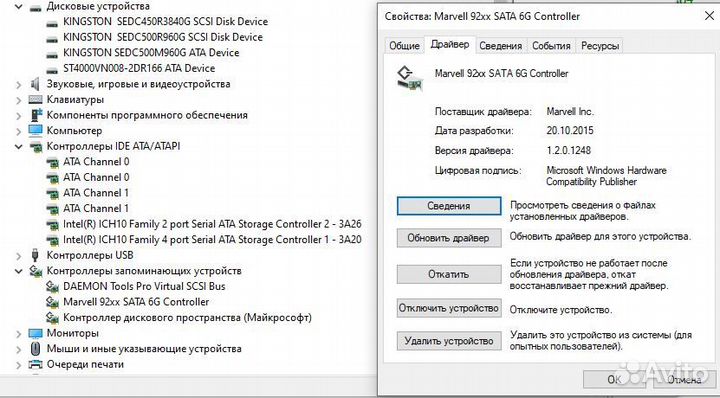
Task: Click the Контроллеры USB plug icon
Action: 35,255
